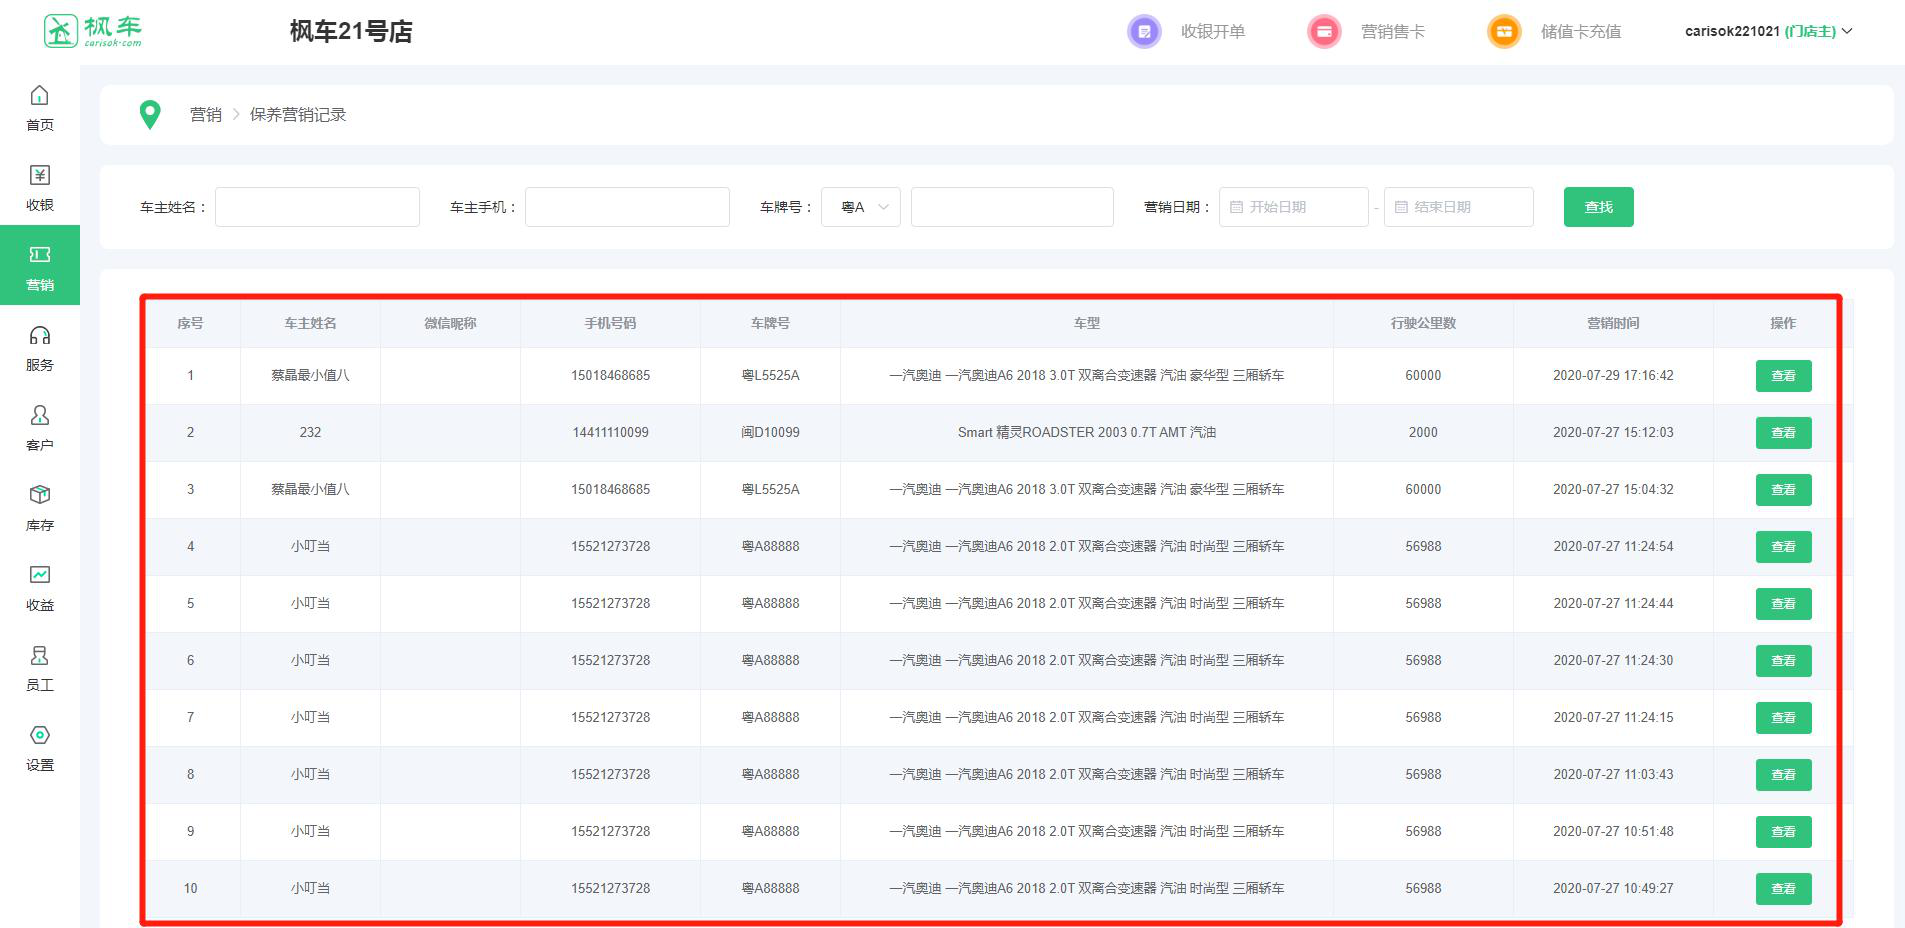The height and width of the screenshot is (928, 1905).
Task: Click the 序号 column header
Action: [x=190, y=323]
